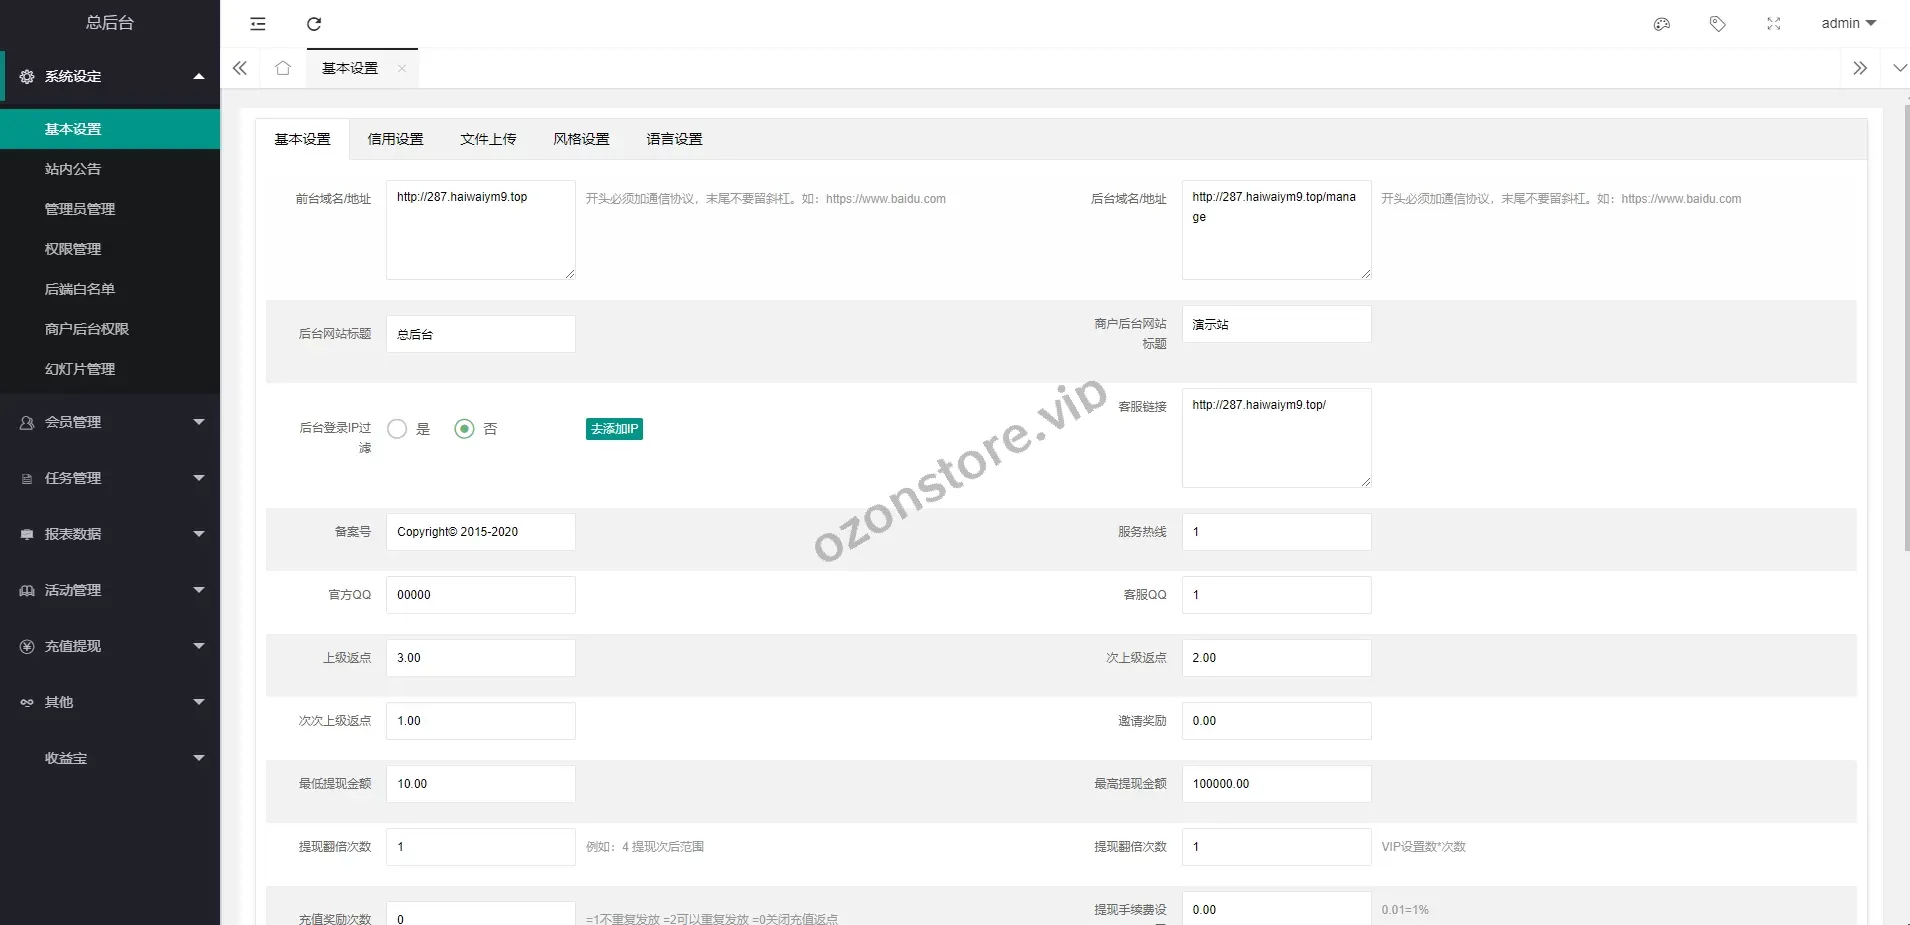This screenshot has width=1910, height=925.
Task: Click the 最低提现金额 input field
Action: coord(480,784)
